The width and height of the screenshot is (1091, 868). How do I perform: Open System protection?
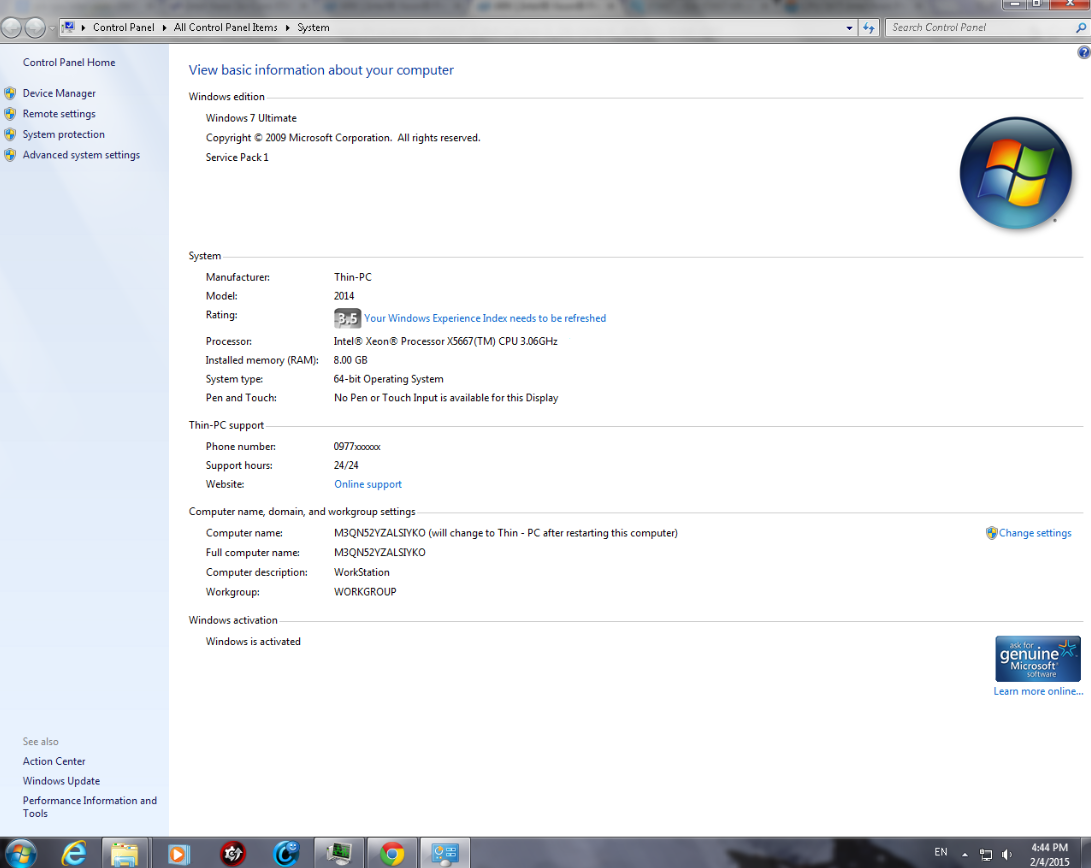(x=63, y=134)
